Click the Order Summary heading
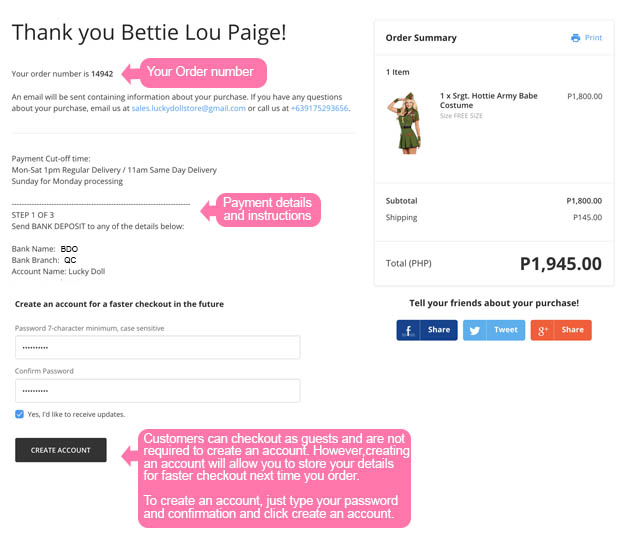Screen dimensions: 626x558 tap(421, 38)
